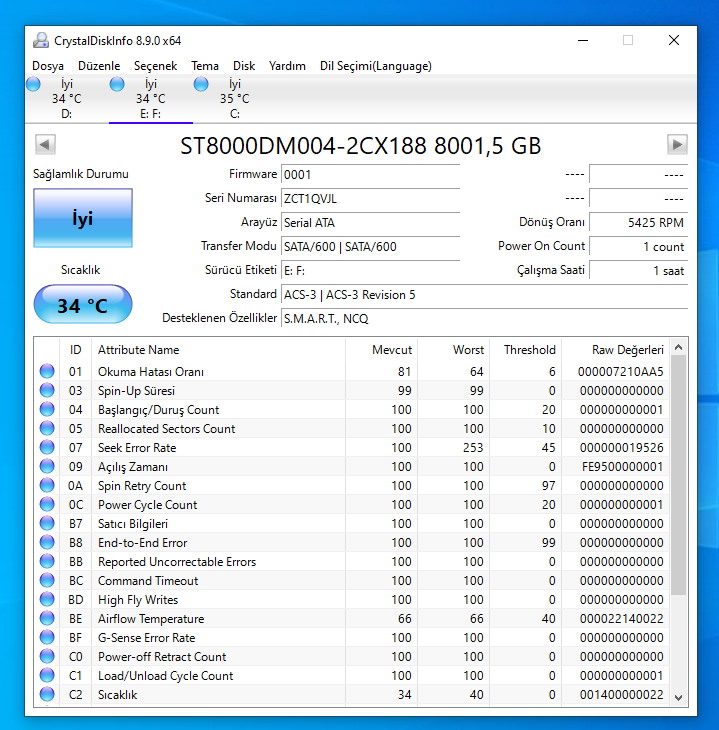This screenshot has height=730, width=719.
Task: Click status icon for Spin-Up Süresi
Action: click(47, 390)
